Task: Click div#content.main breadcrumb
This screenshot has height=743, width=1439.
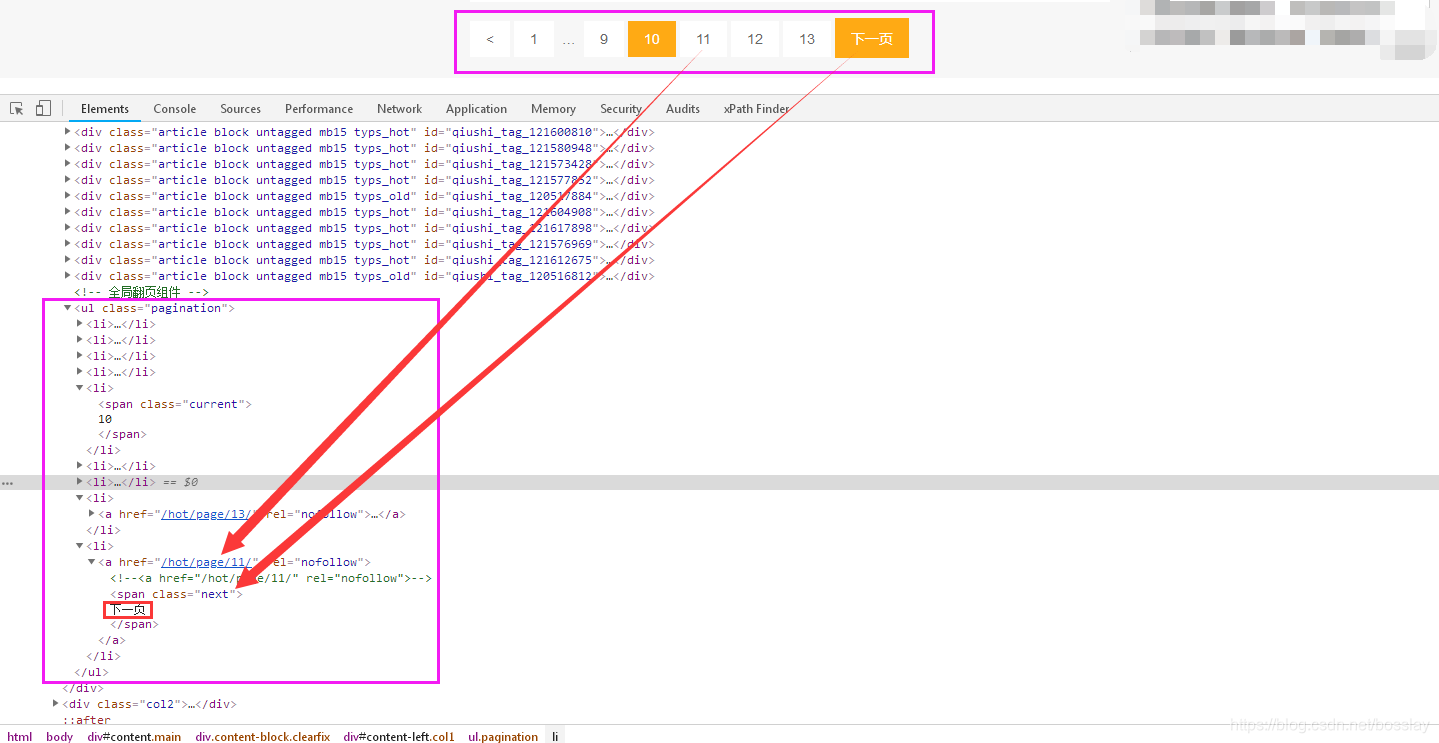Action: (x=134, y=736)
